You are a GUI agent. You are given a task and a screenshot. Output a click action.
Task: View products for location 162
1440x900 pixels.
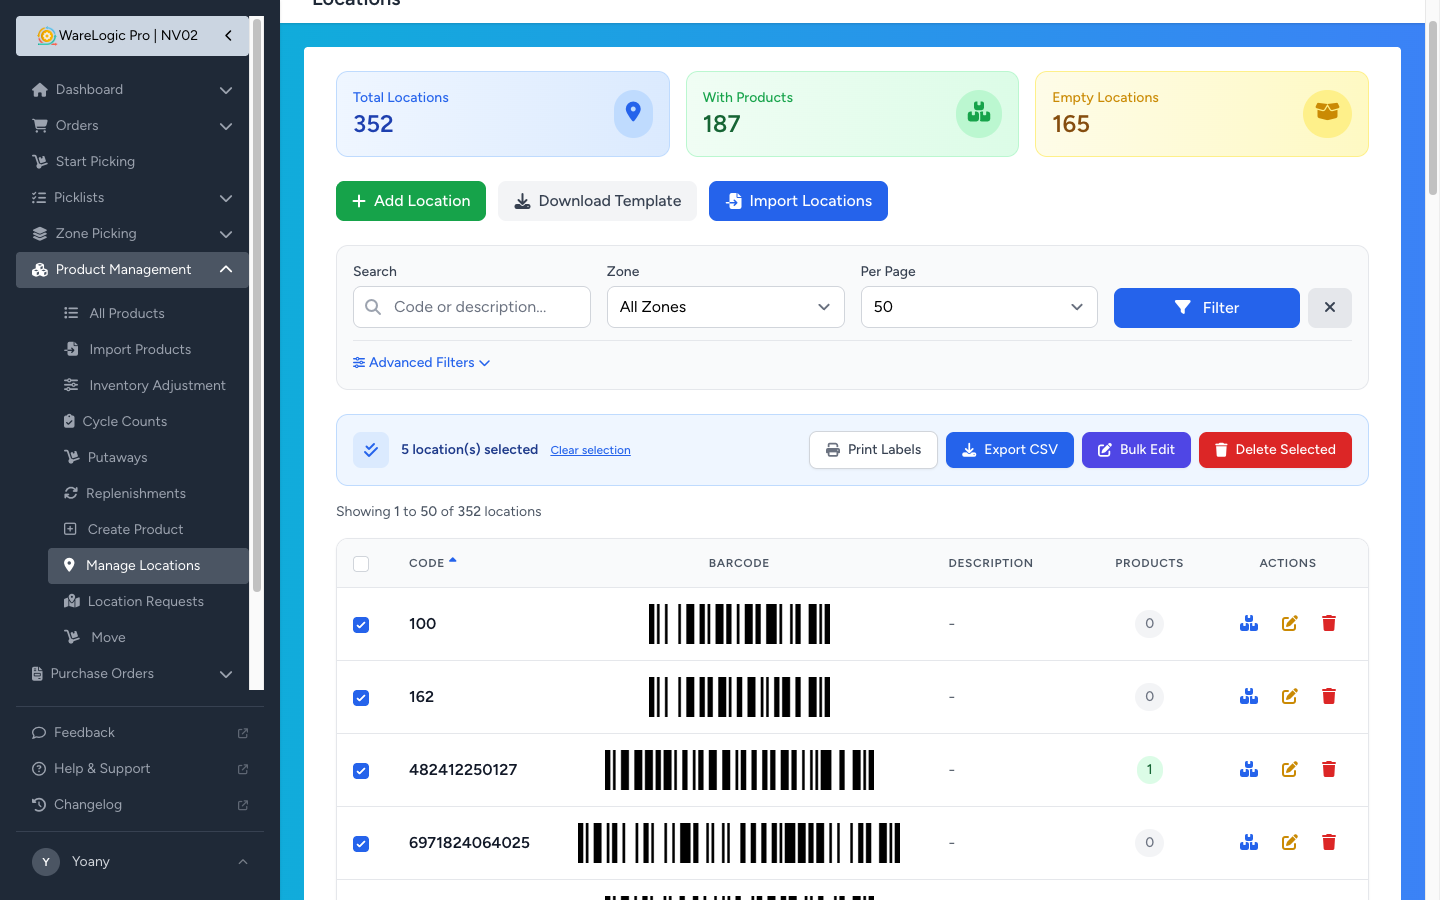[x=1249, y=697]
